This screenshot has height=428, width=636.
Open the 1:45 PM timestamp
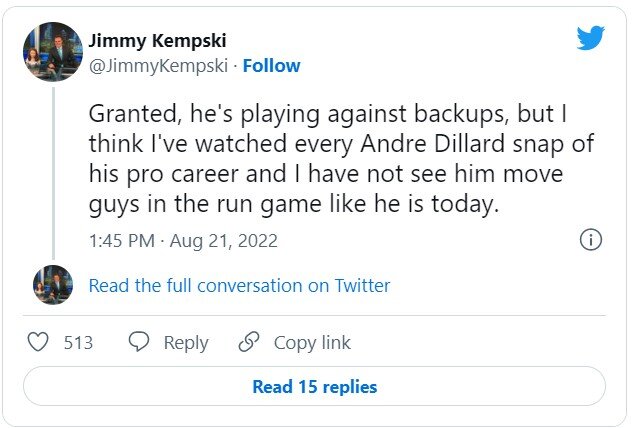click(120, 241)
